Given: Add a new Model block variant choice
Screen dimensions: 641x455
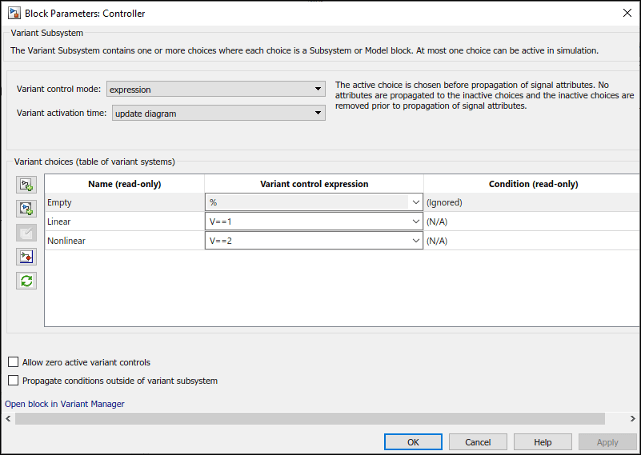Looking at the screenshot, I should pyautogui.click(x=27, y=209).
